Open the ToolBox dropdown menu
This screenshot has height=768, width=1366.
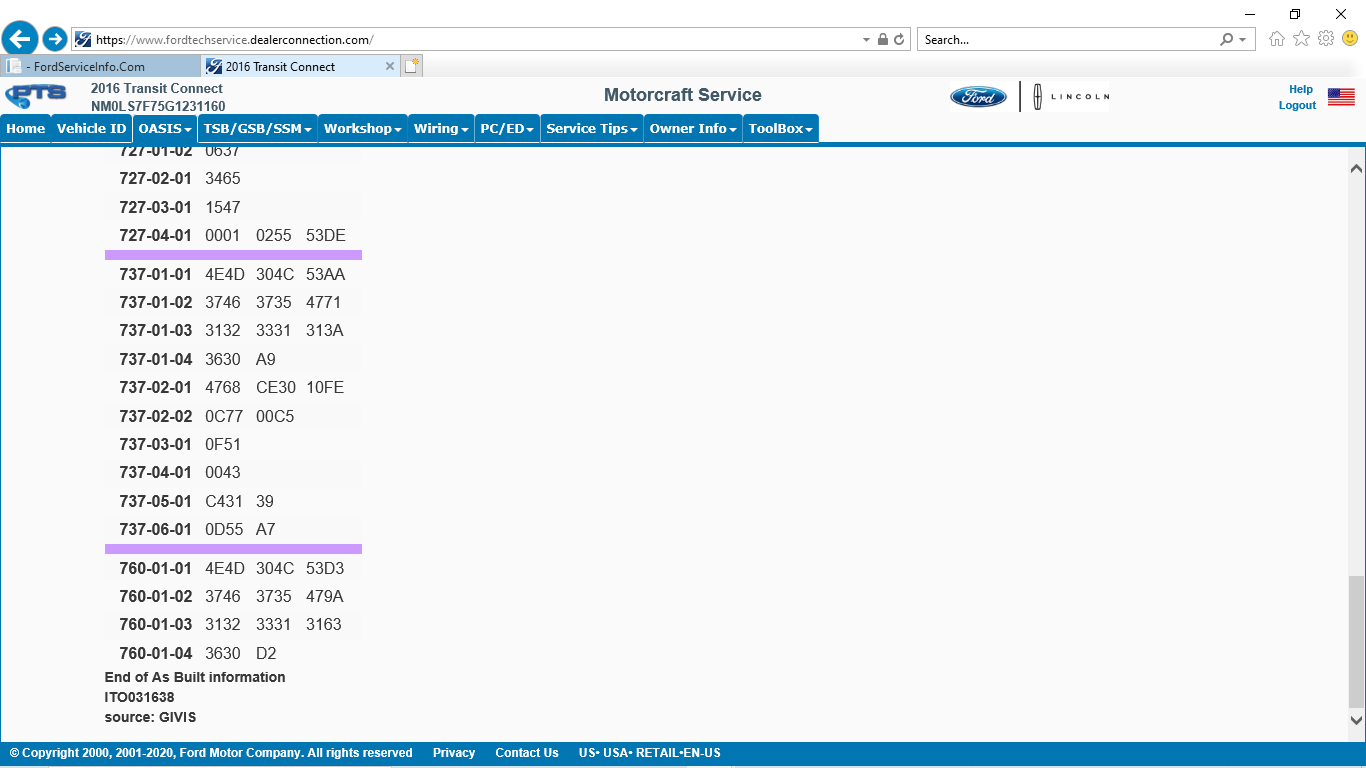[x=780, y=129]
